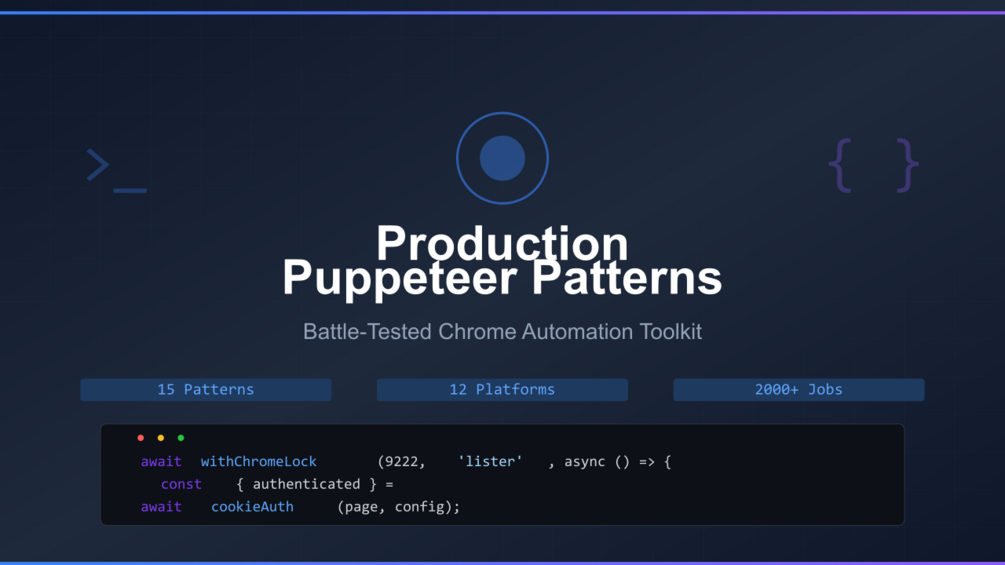
Task: Click the "Puppeteer Patterns" title line
Action: pyautogui.click(x=502, y=278)
